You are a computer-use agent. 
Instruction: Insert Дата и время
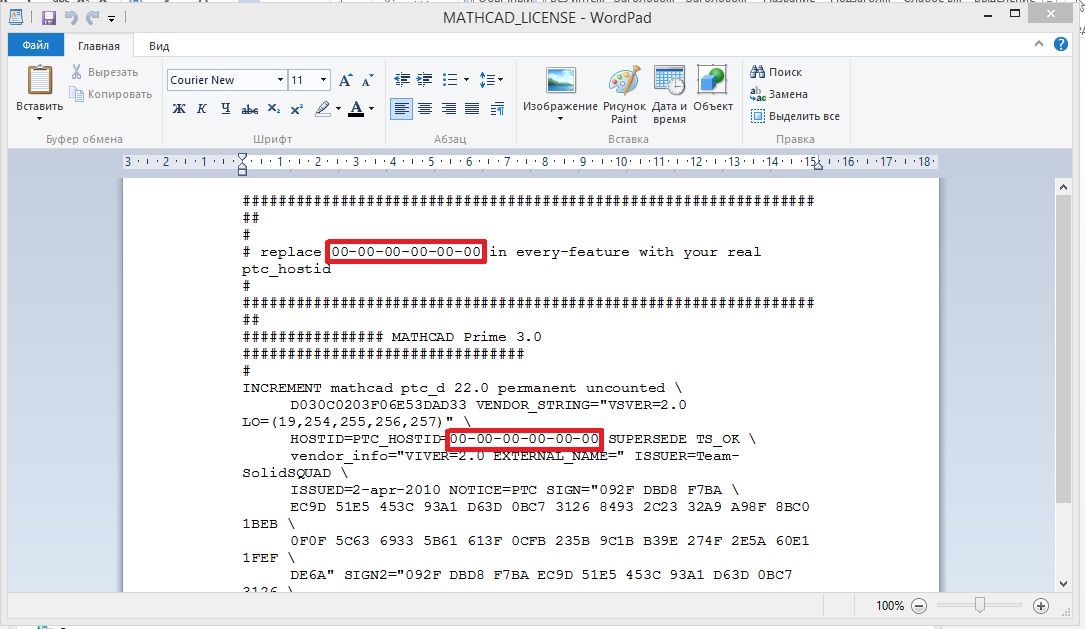click(669, 95)
